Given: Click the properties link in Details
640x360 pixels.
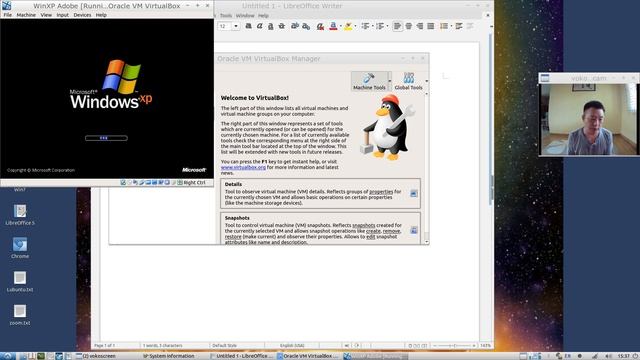Looking at the screenshot, I should [x=381, y=191].
